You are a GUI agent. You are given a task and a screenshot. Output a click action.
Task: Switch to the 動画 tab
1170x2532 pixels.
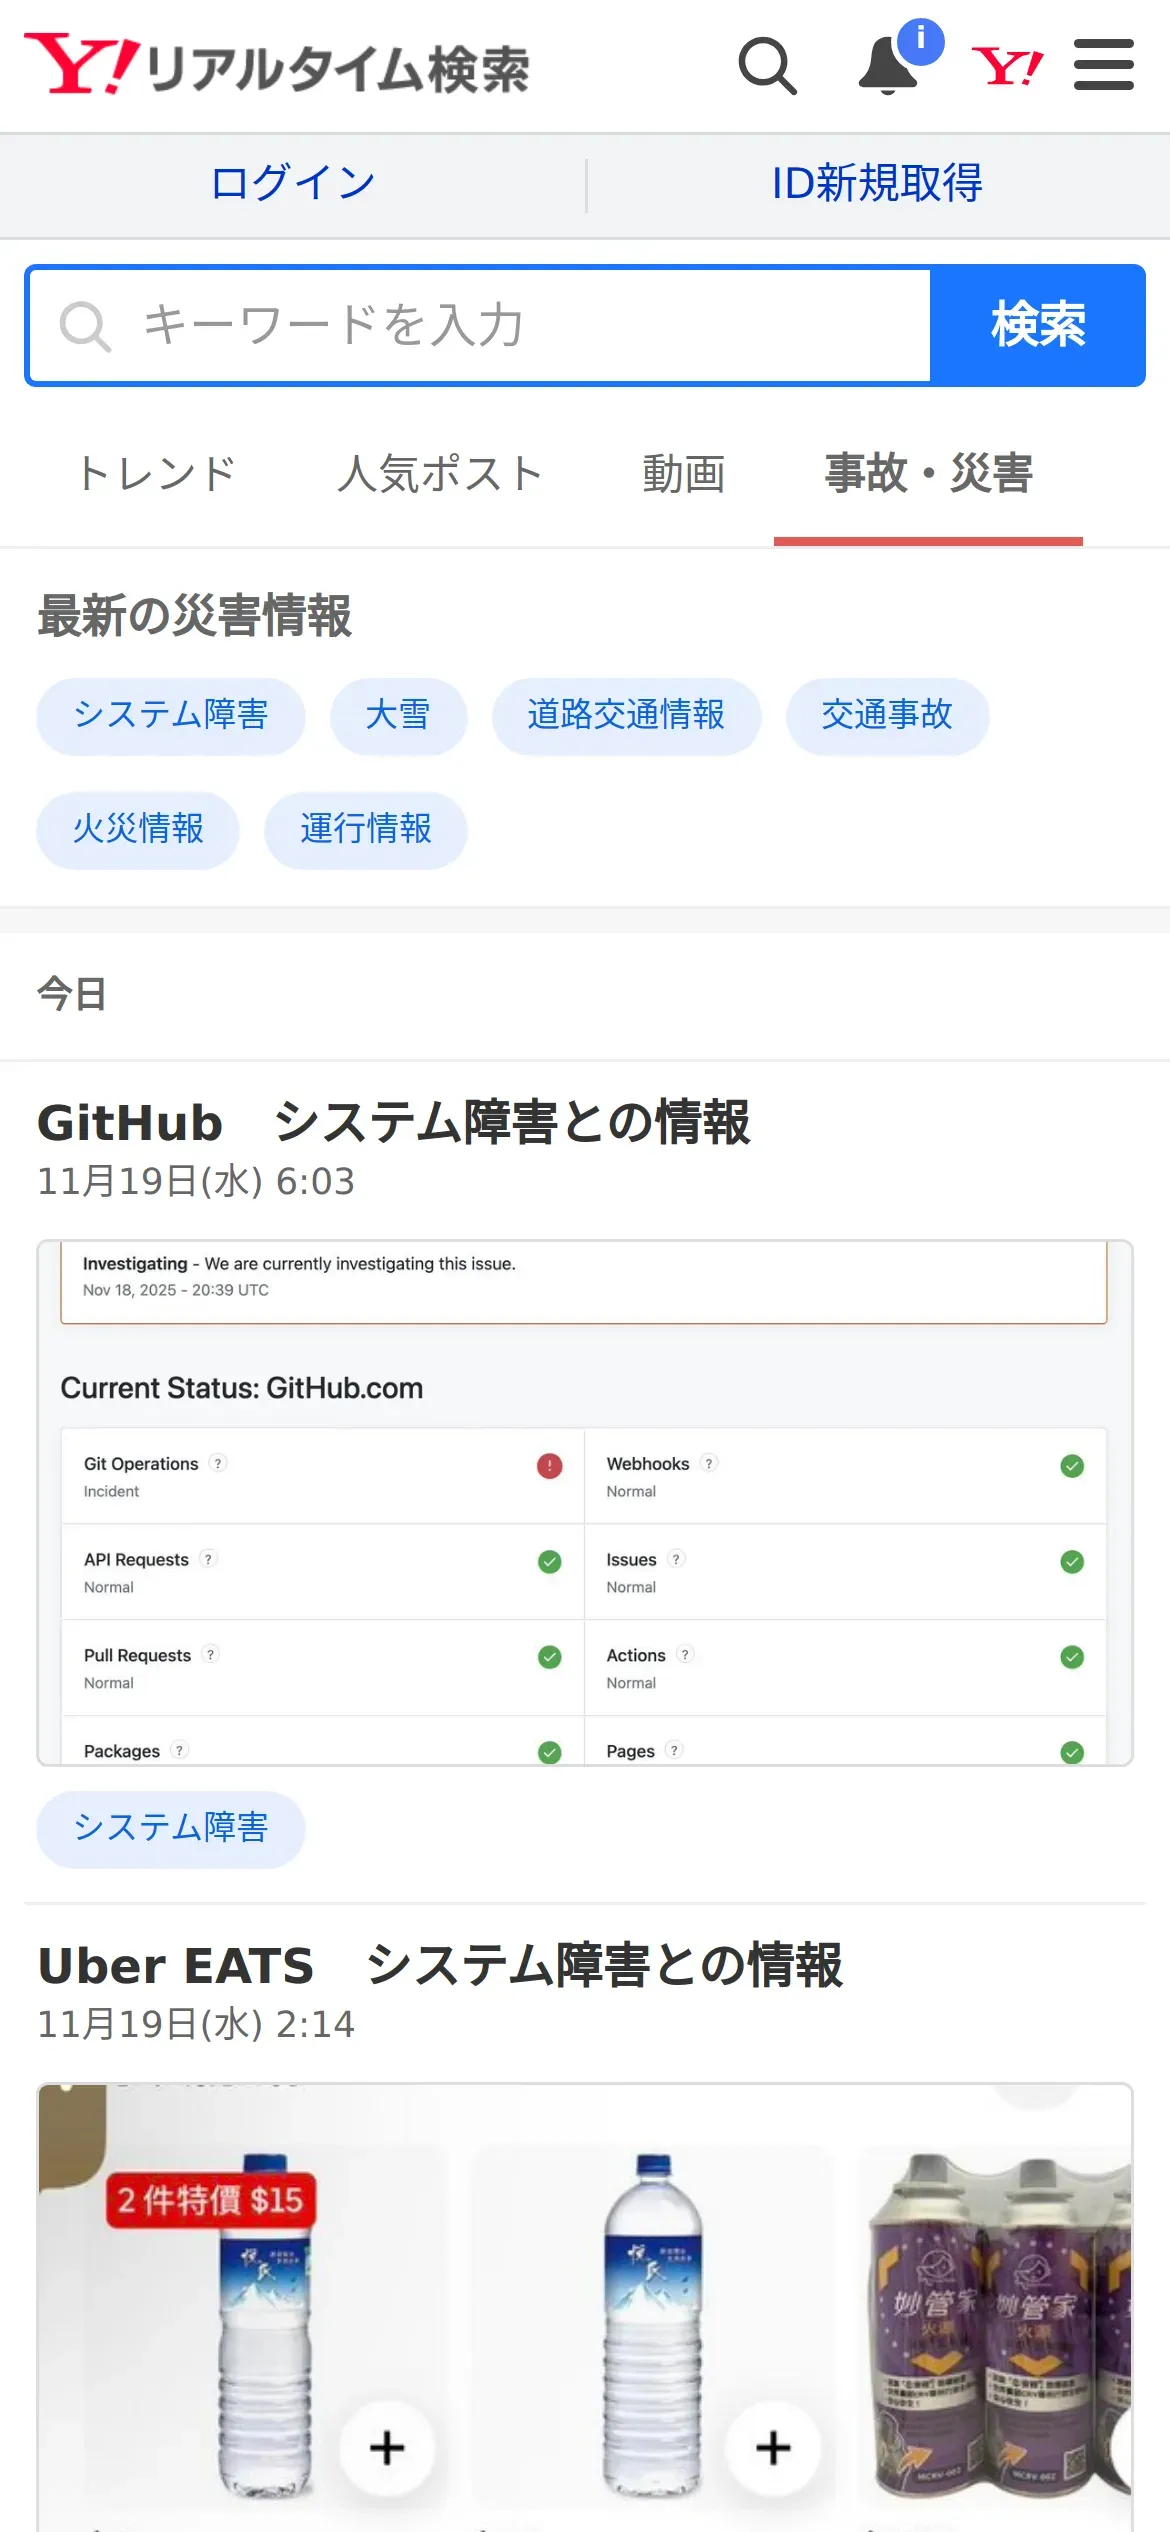(684, 474)
